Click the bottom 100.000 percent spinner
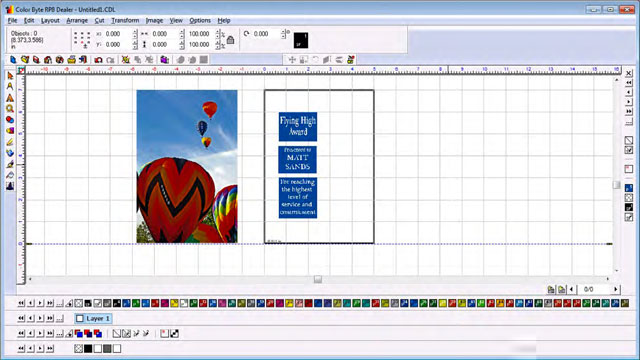 pyautogui.click(x=218, y=44)
